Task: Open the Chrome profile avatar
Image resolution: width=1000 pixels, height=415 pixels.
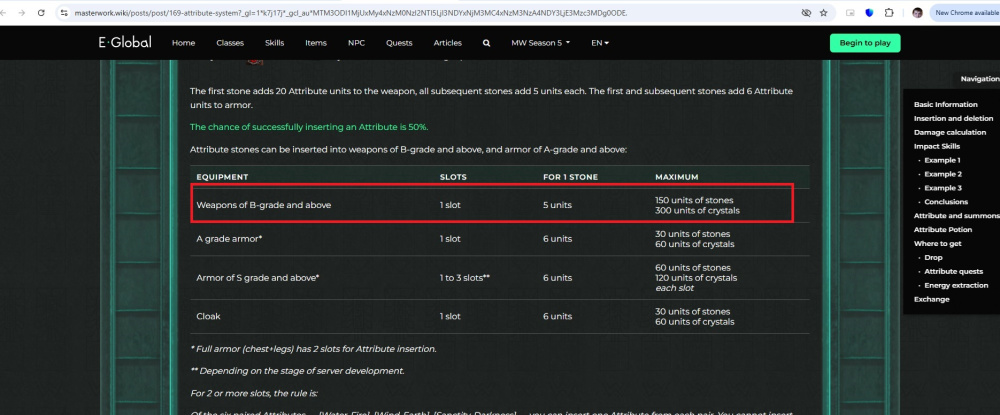Action: (x=917, y=13)
